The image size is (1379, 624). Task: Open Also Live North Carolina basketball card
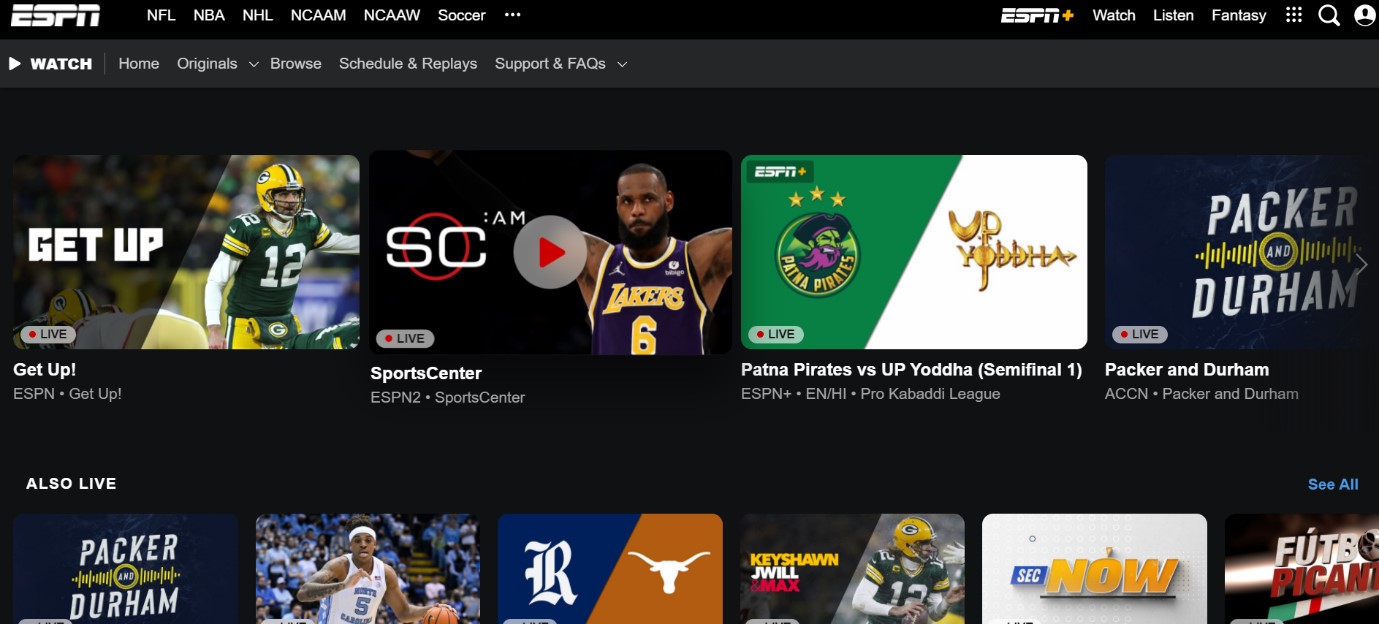(x=368, y=569)
